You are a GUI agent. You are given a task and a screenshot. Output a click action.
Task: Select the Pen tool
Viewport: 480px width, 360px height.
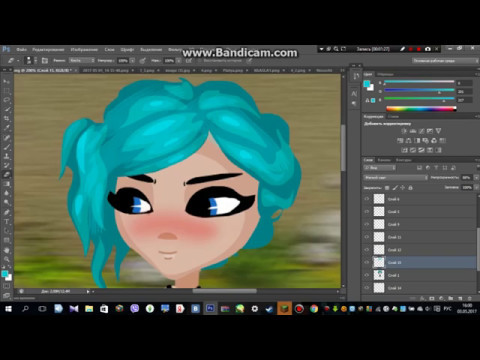(x=6, y=212)
